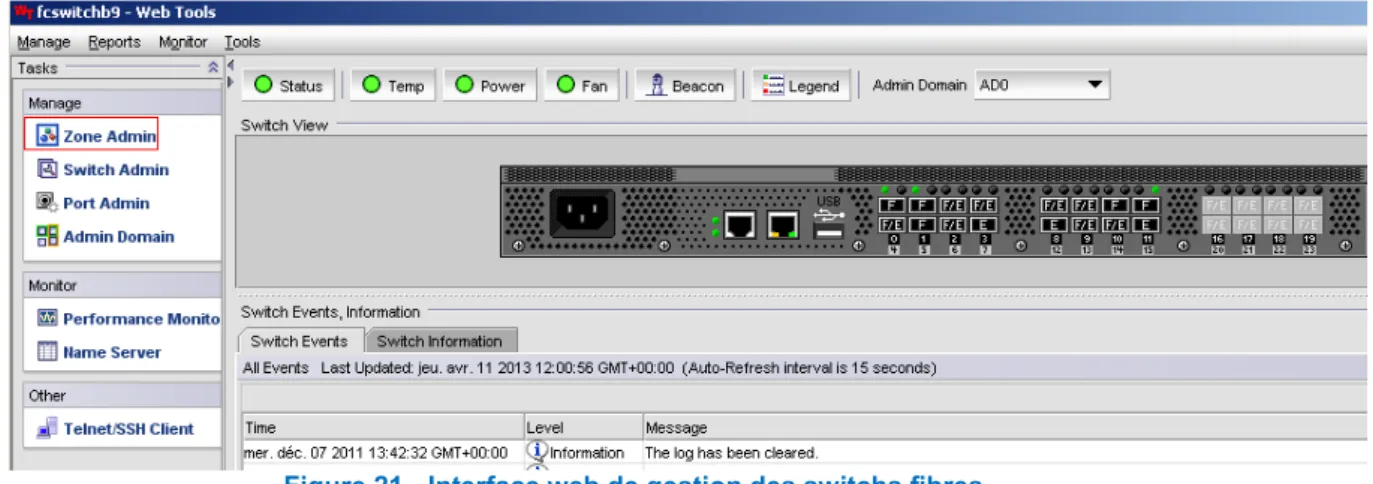Select greyed-out port 18 in Switch View
Screen dimensions: 1373x484
pos(1277,206)
